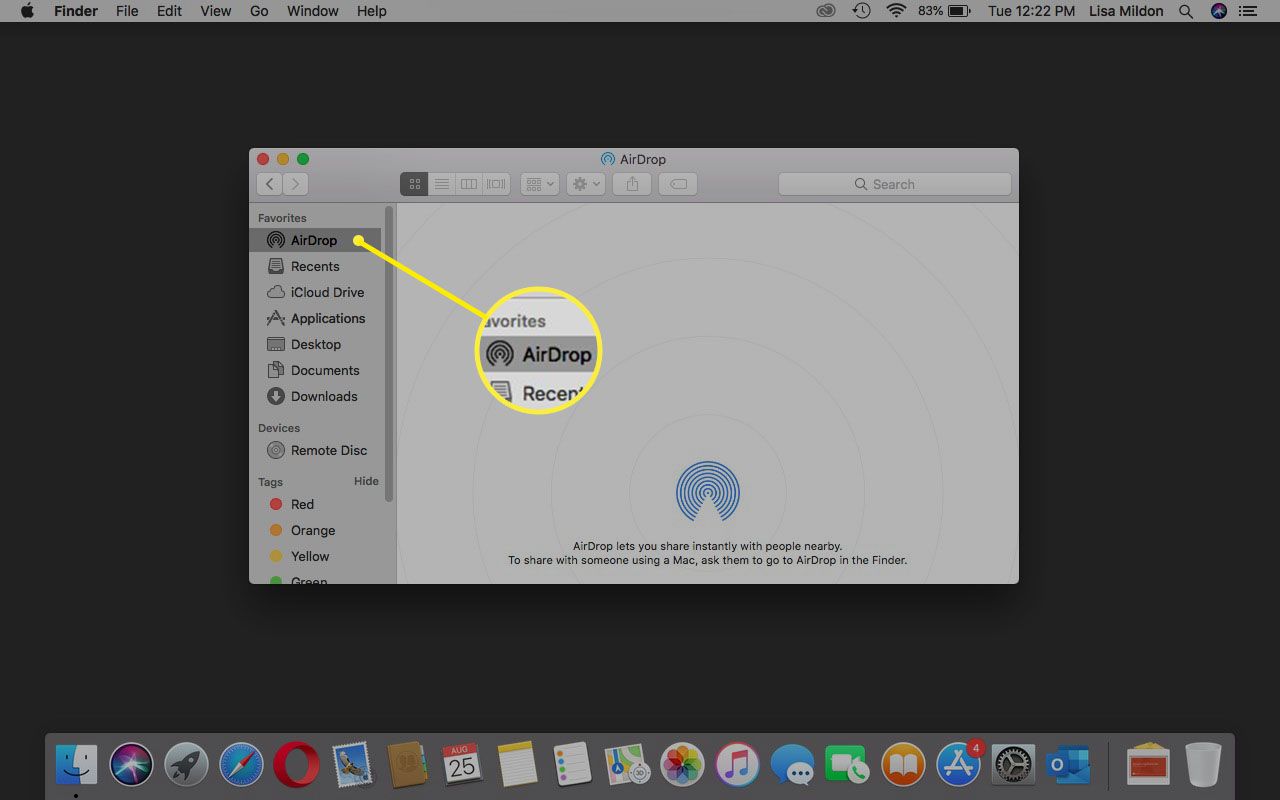Open Launchpad from the Dock
The height and width of the screenshot is (800, 1280).
186,765
